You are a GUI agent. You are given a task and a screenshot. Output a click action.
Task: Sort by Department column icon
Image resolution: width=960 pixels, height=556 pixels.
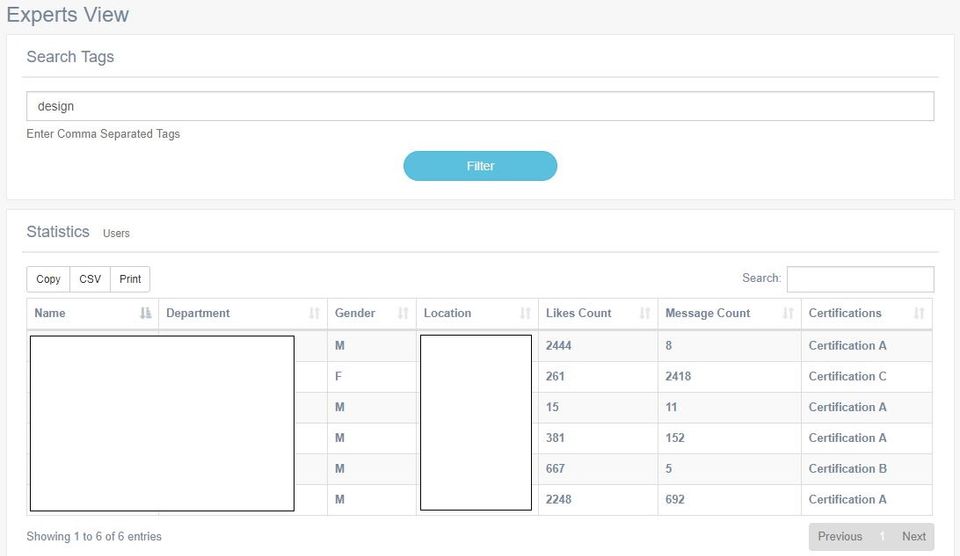[314, 313]
